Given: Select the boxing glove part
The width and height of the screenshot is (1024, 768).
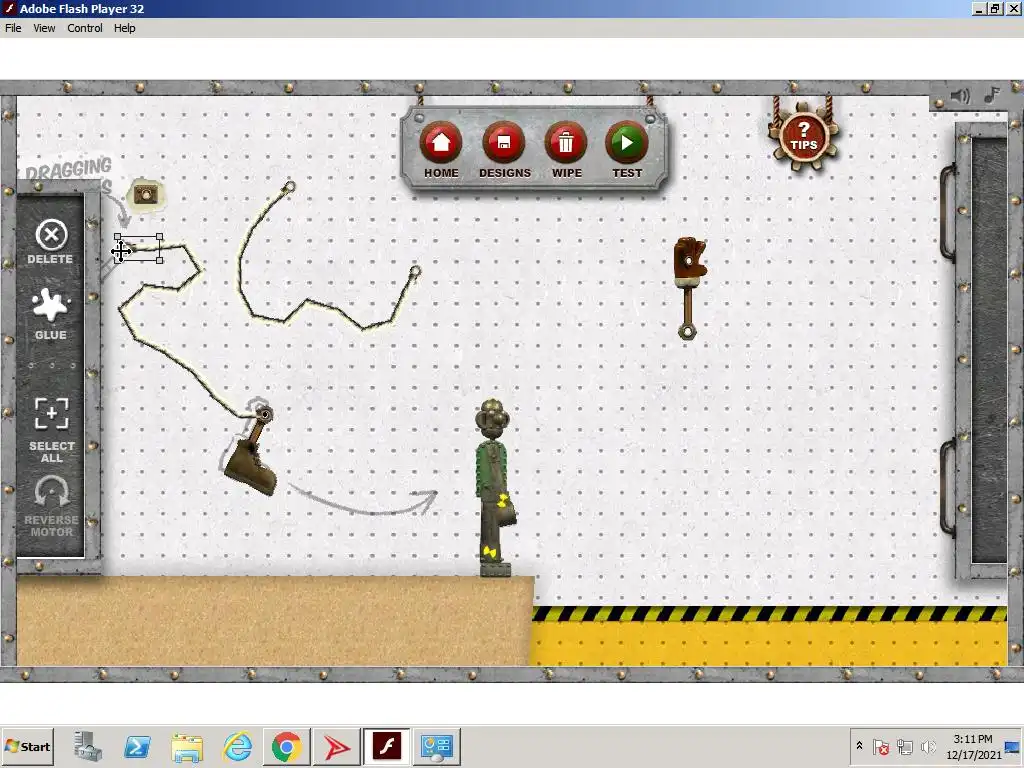Looking at the screenshot, I should pos(690,259).
